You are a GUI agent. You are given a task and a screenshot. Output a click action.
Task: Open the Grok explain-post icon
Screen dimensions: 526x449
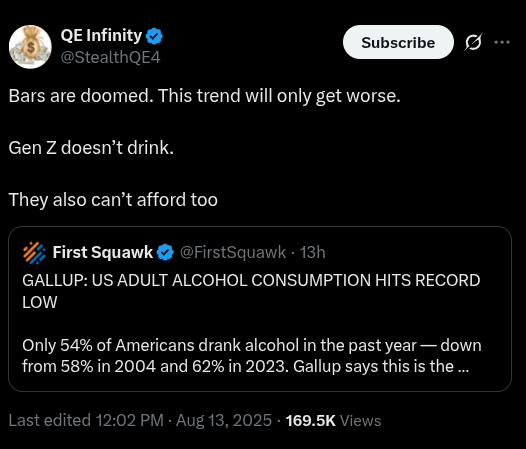(x=473, y=42)
